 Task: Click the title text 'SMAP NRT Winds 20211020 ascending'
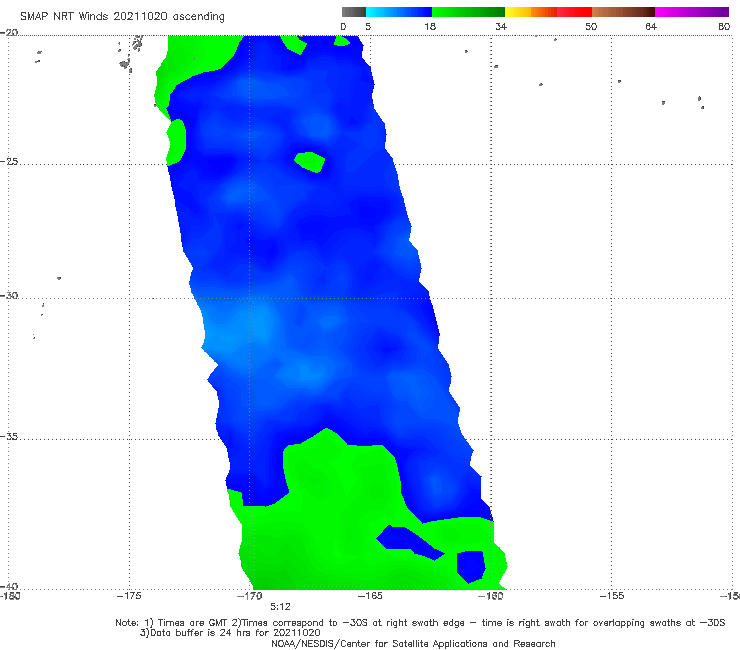click(122, 17)
